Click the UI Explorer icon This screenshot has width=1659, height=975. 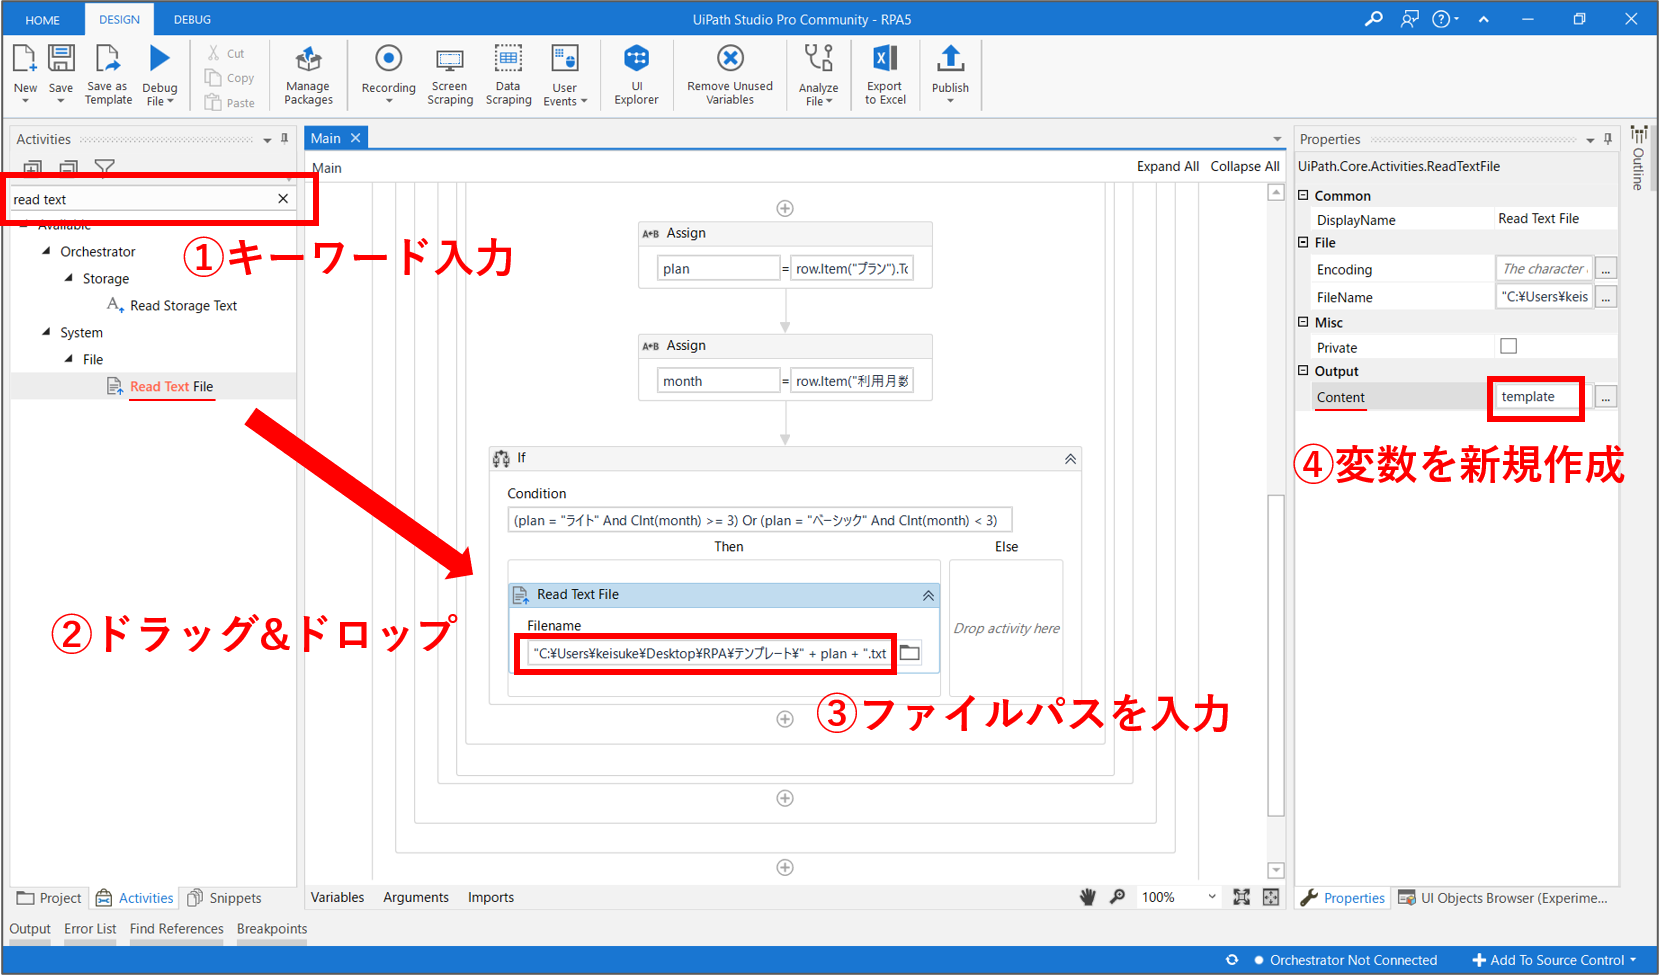tap(636, 60)
